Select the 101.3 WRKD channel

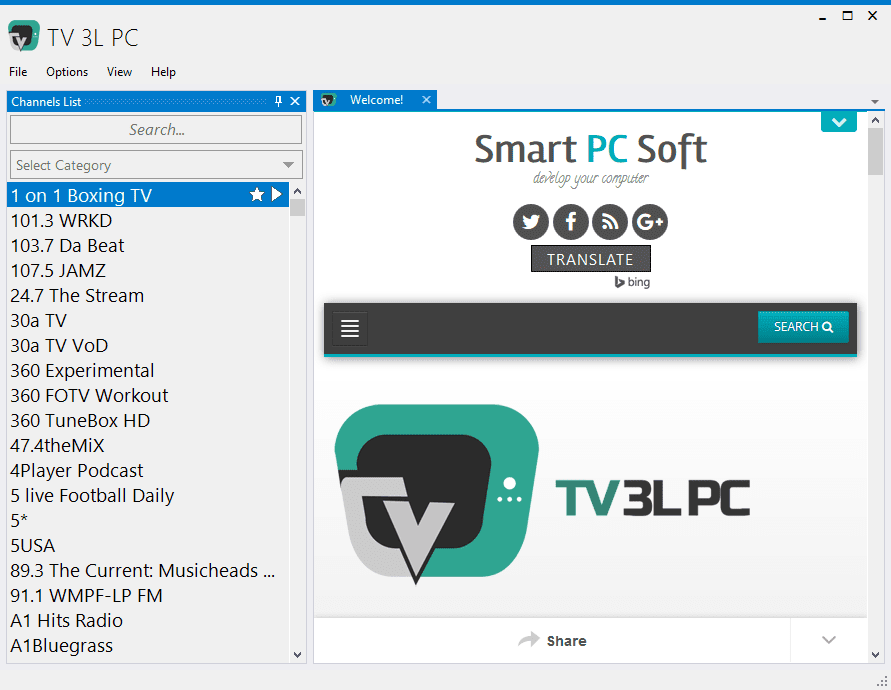point(148,221)
